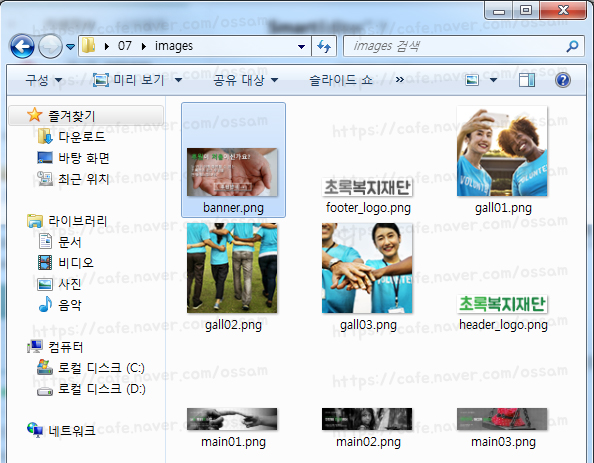Click the 라이브러리 folder icon

[x=35, y=221]
